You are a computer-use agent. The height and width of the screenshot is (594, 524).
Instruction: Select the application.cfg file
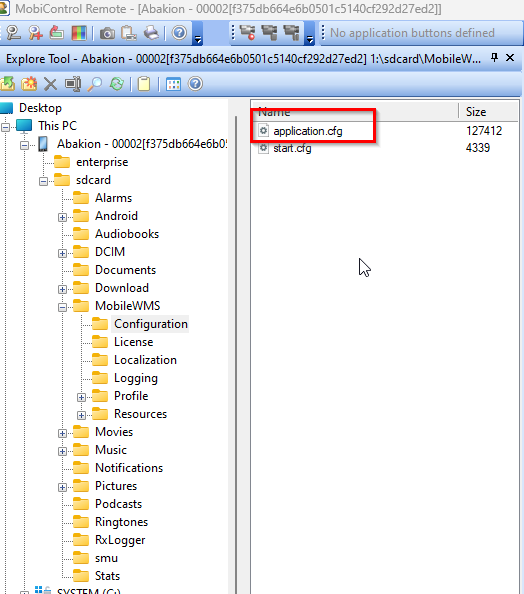click(x=308, y=131)
